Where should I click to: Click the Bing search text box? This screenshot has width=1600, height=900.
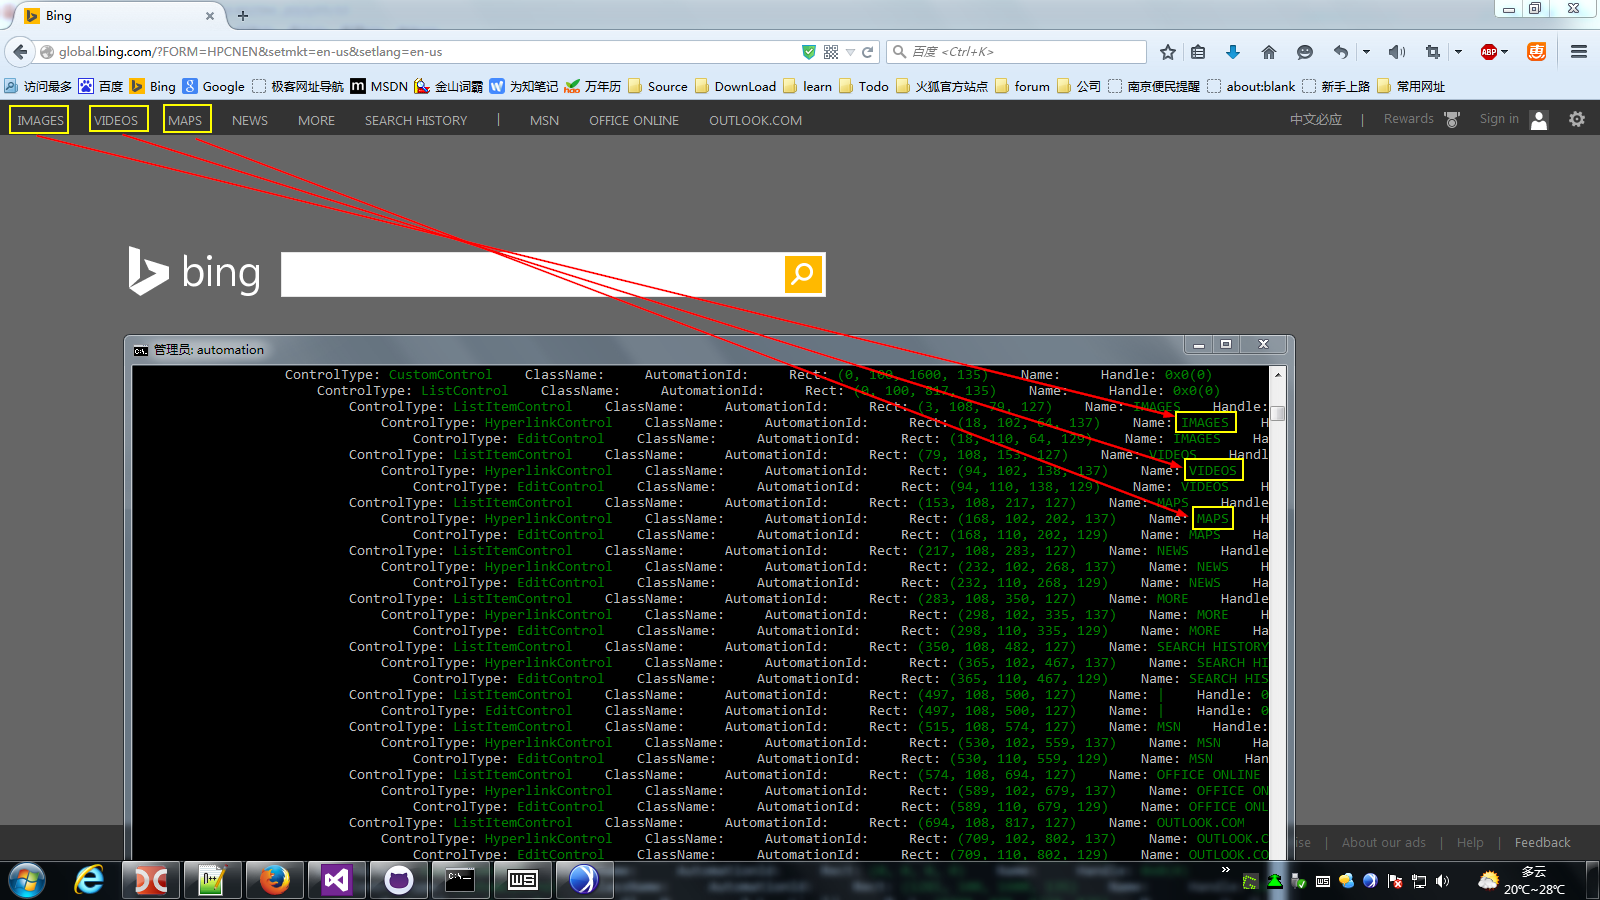click(x=533, y=274)
